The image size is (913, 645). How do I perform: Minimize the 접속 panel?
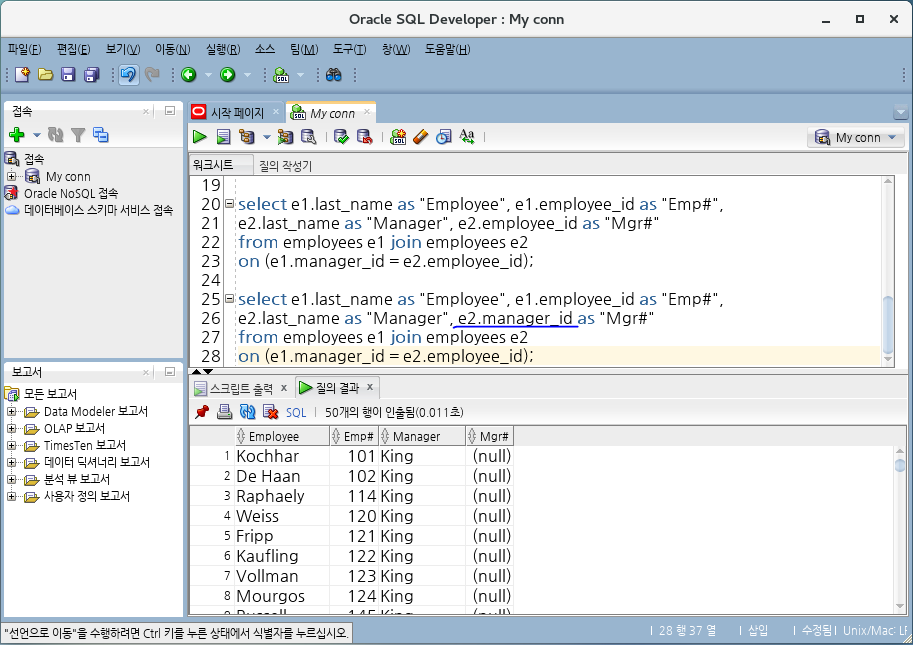coord(170,111)
